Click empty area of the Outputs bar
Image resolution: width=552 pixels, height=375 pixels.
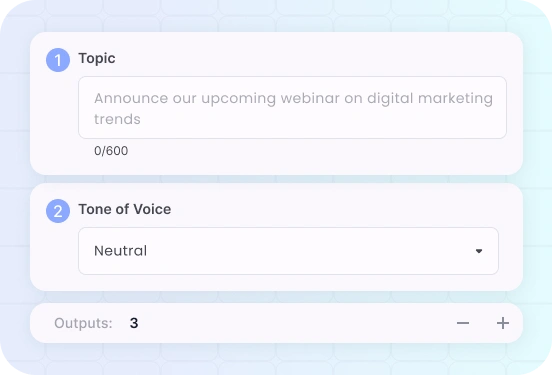tap(296, 323)
